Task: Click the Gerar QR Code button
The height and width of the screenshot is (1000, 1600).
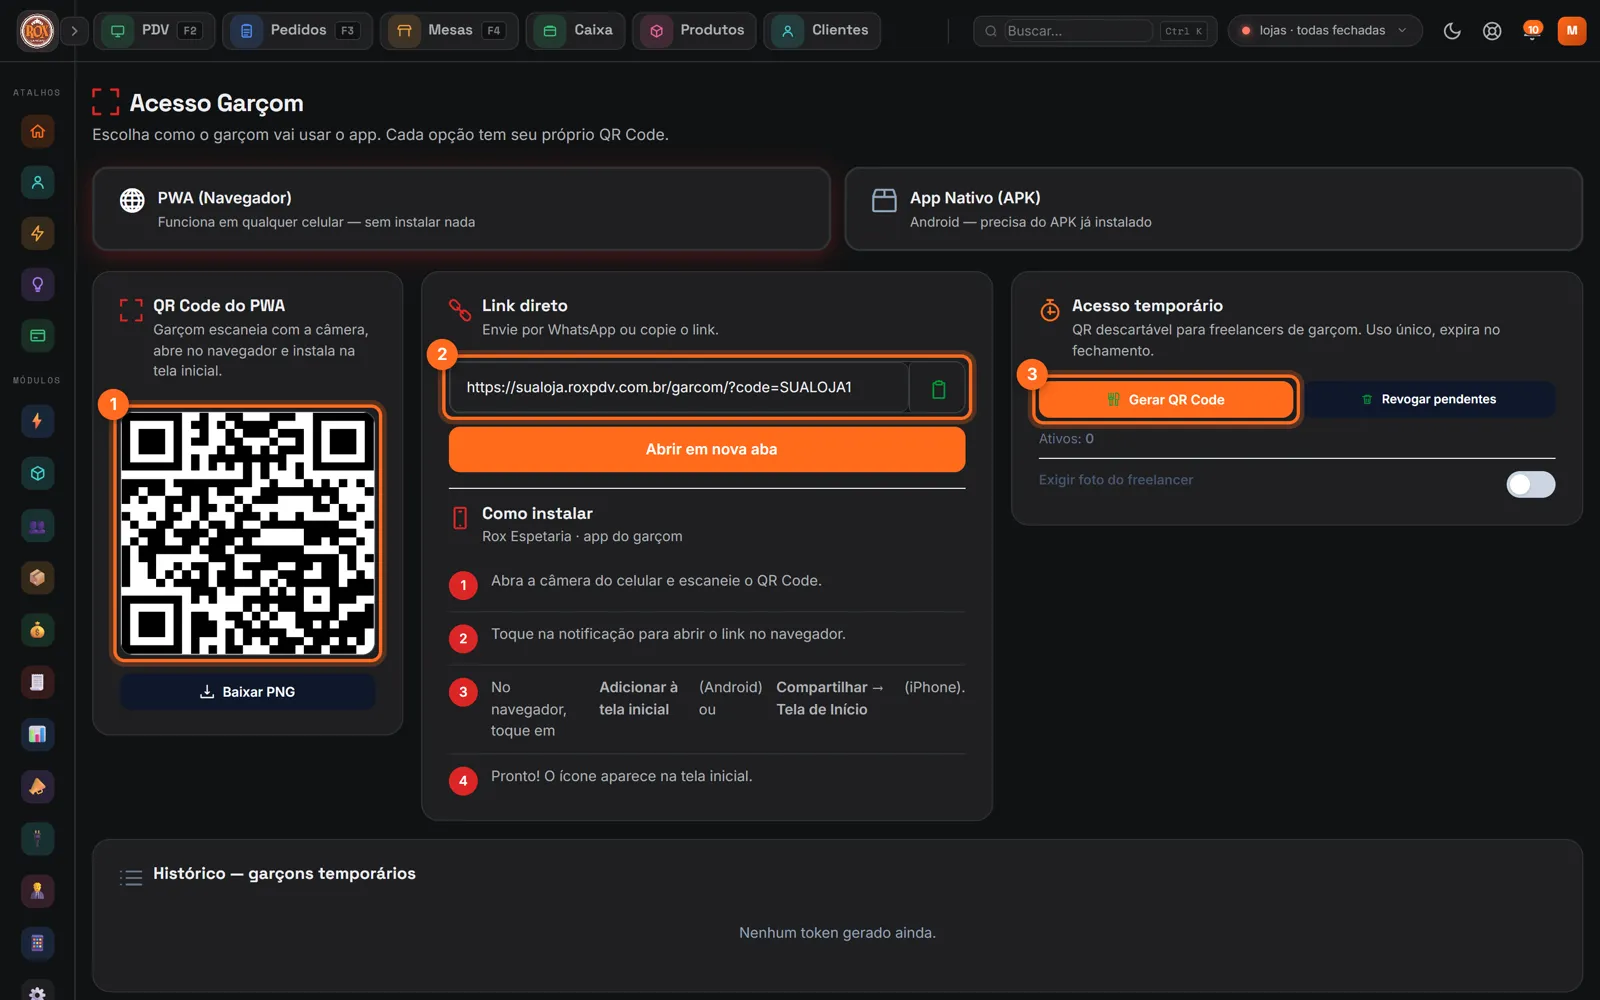Action: point(1166,399)
